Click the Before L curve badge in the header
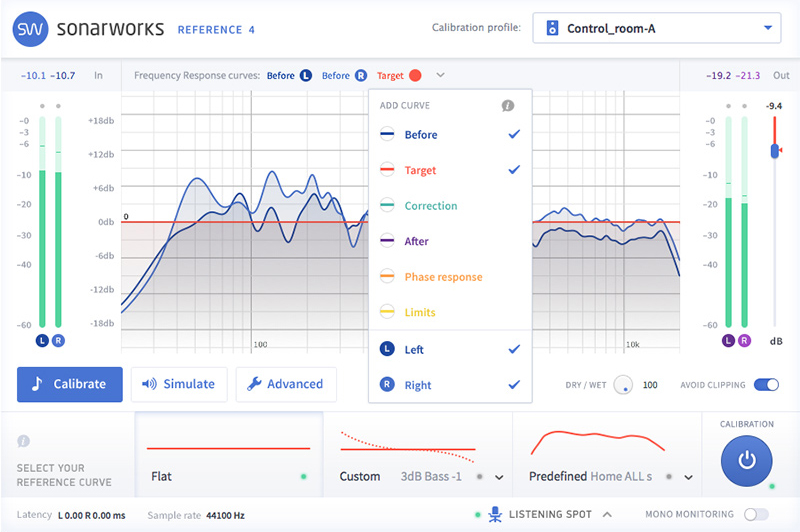The width and height of the screenshot is (800, 532). pos(306,75)
